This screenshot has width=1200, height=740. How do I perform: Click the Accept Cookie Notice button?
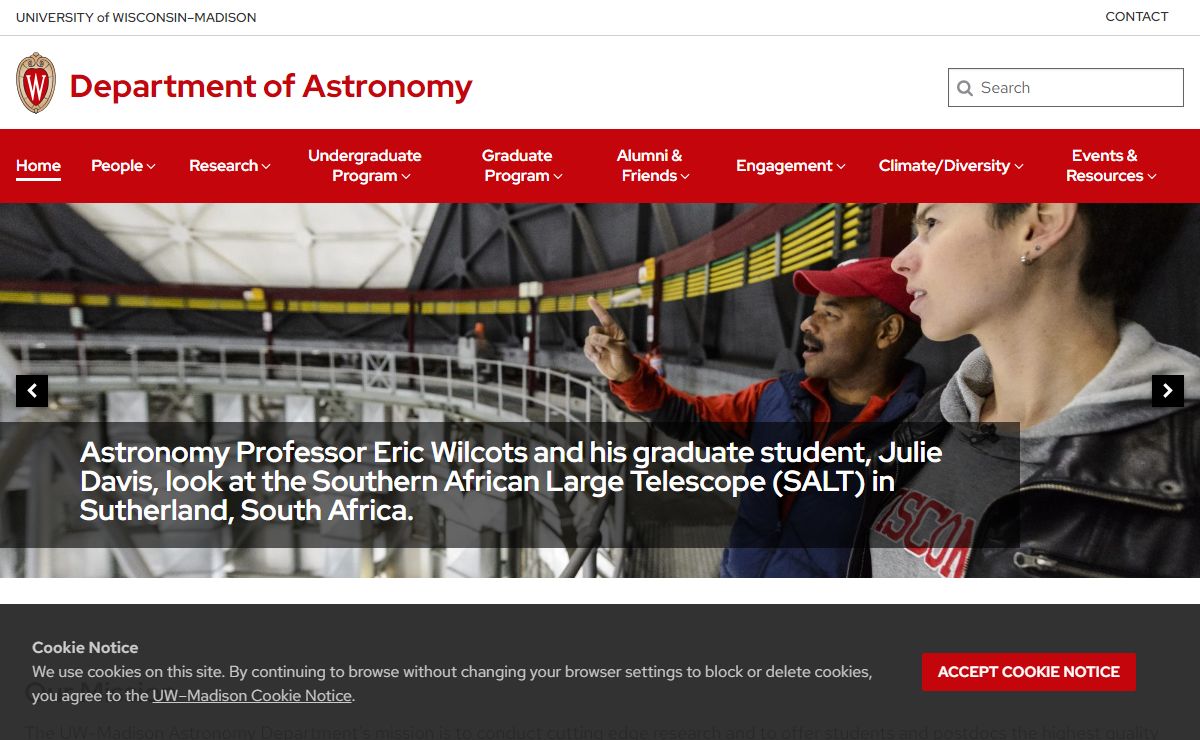[1029, 672]
